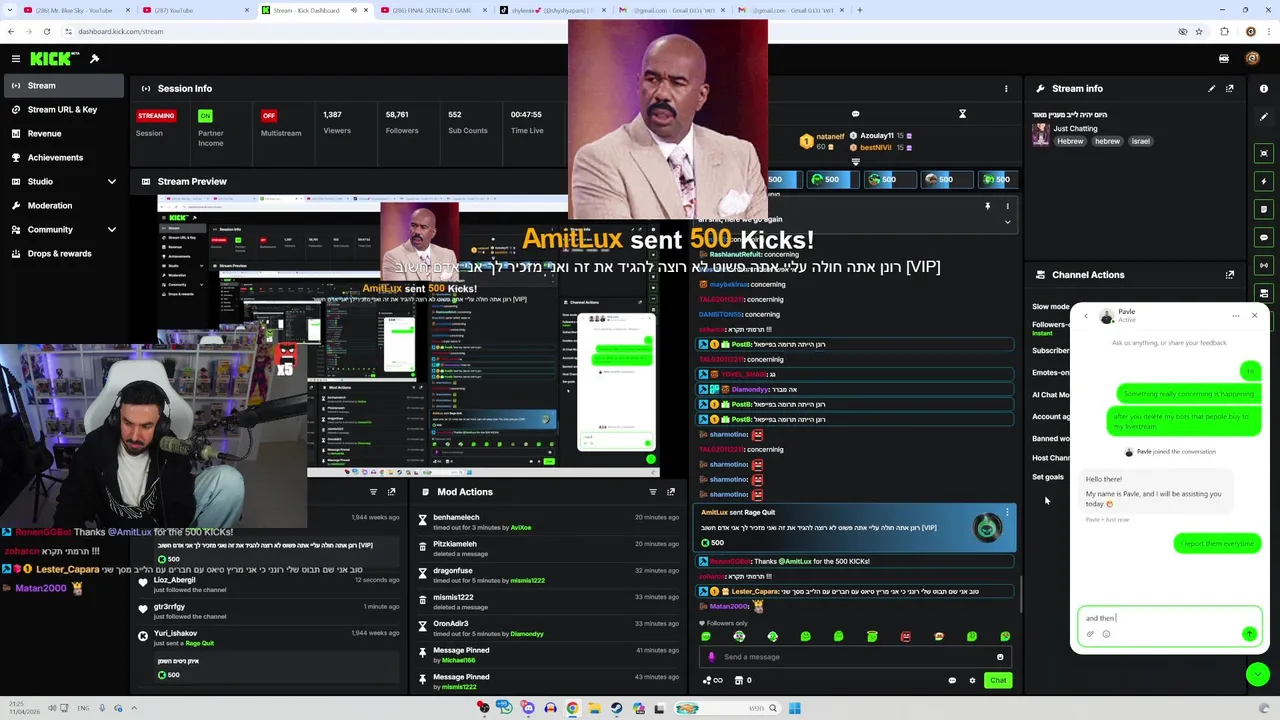Open the Session Info options menu

1006,88
